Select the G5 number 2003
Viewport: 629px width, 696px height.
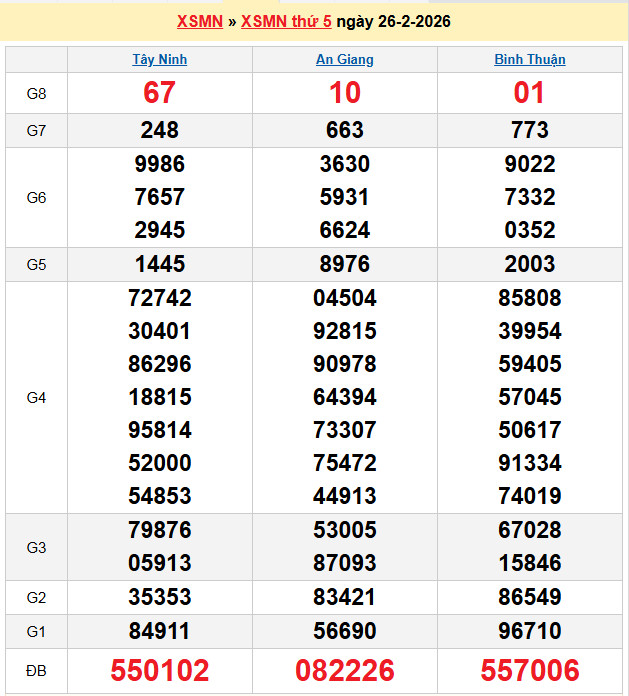click(530, 264)
